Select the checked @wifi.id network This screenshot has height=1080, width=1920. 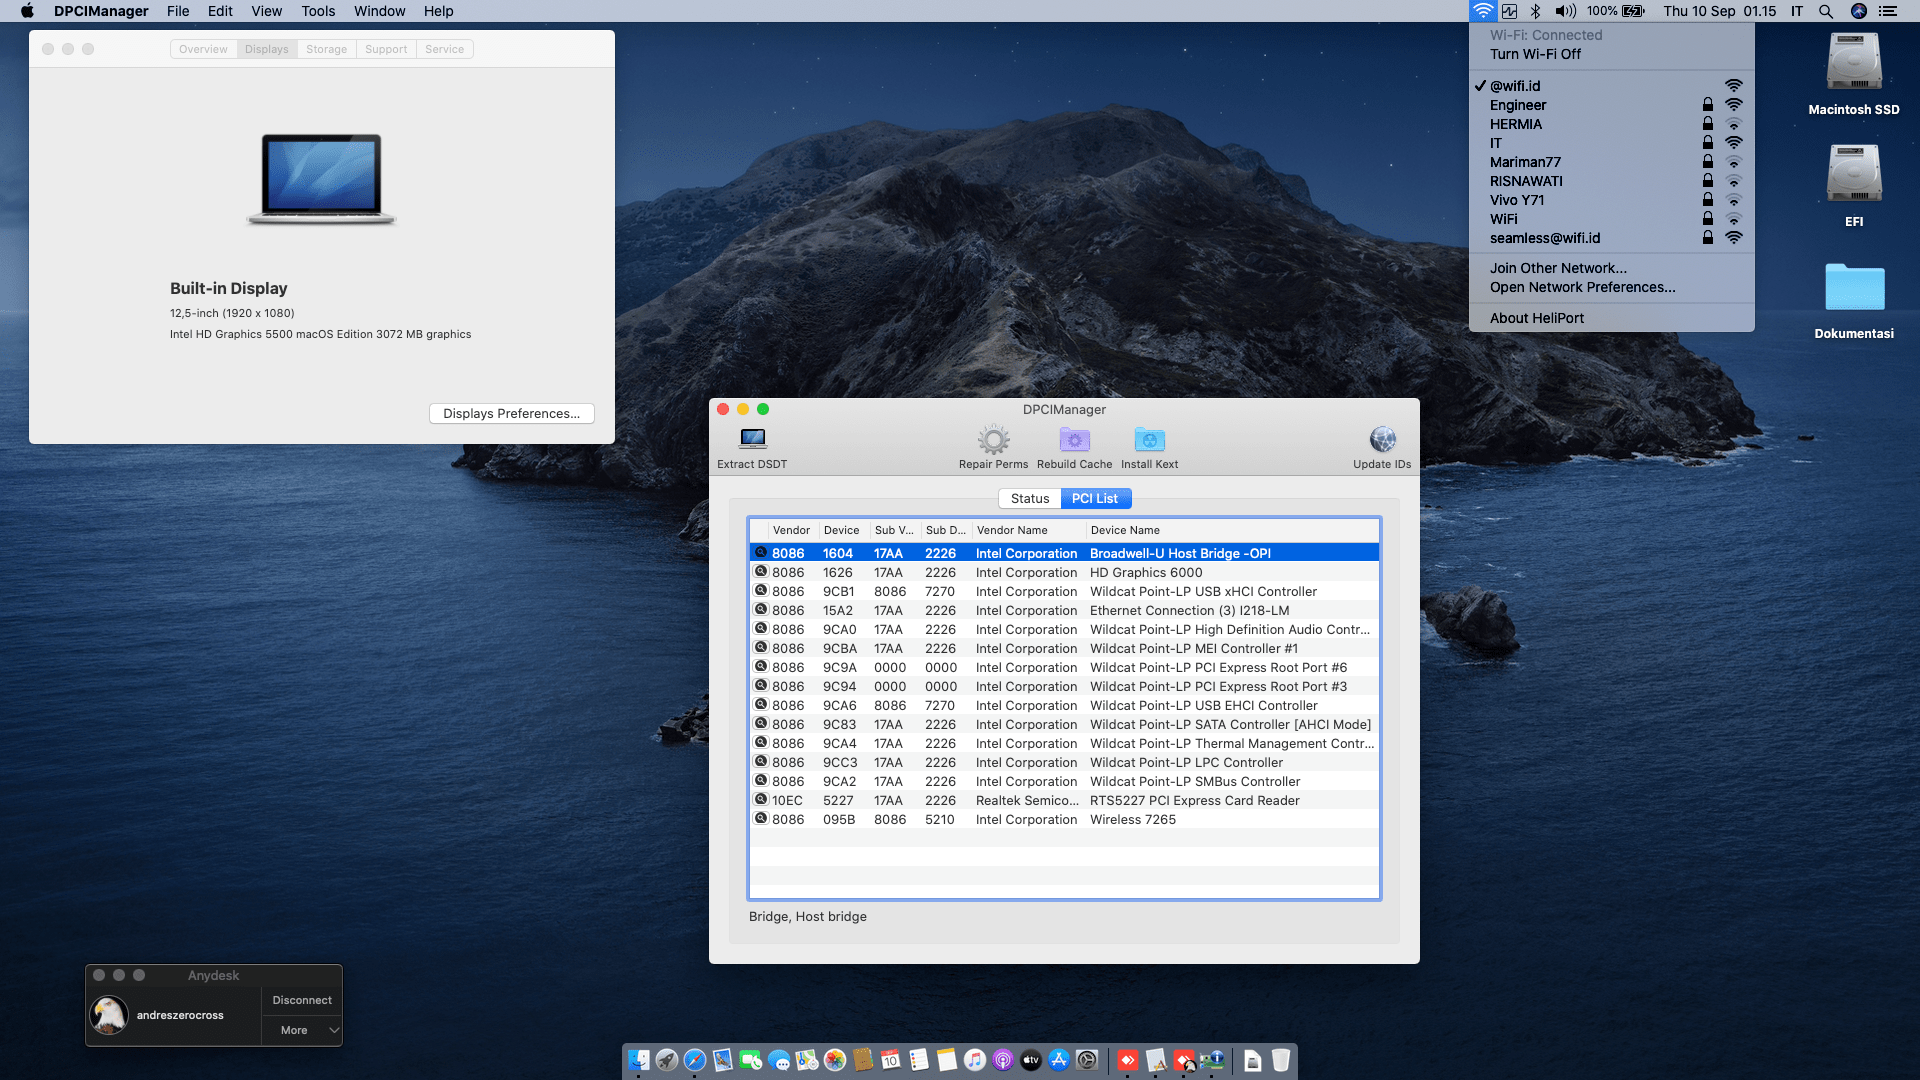pyautogui.click(x=1515, y=86)
